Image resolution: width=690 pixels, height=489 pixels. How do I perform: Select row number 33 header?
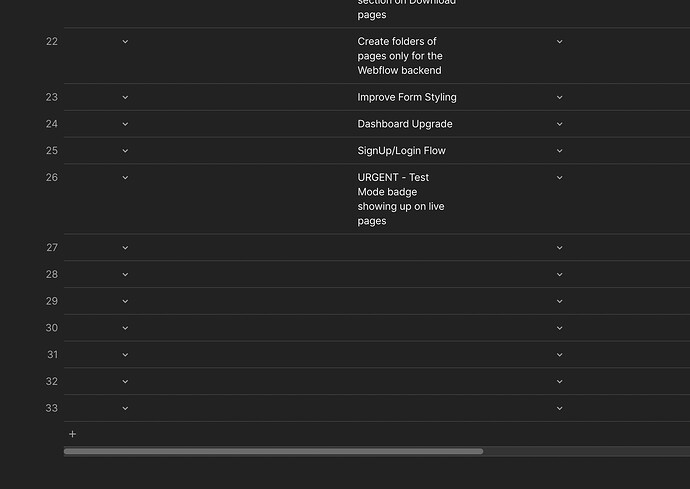(x=52, y=408)
